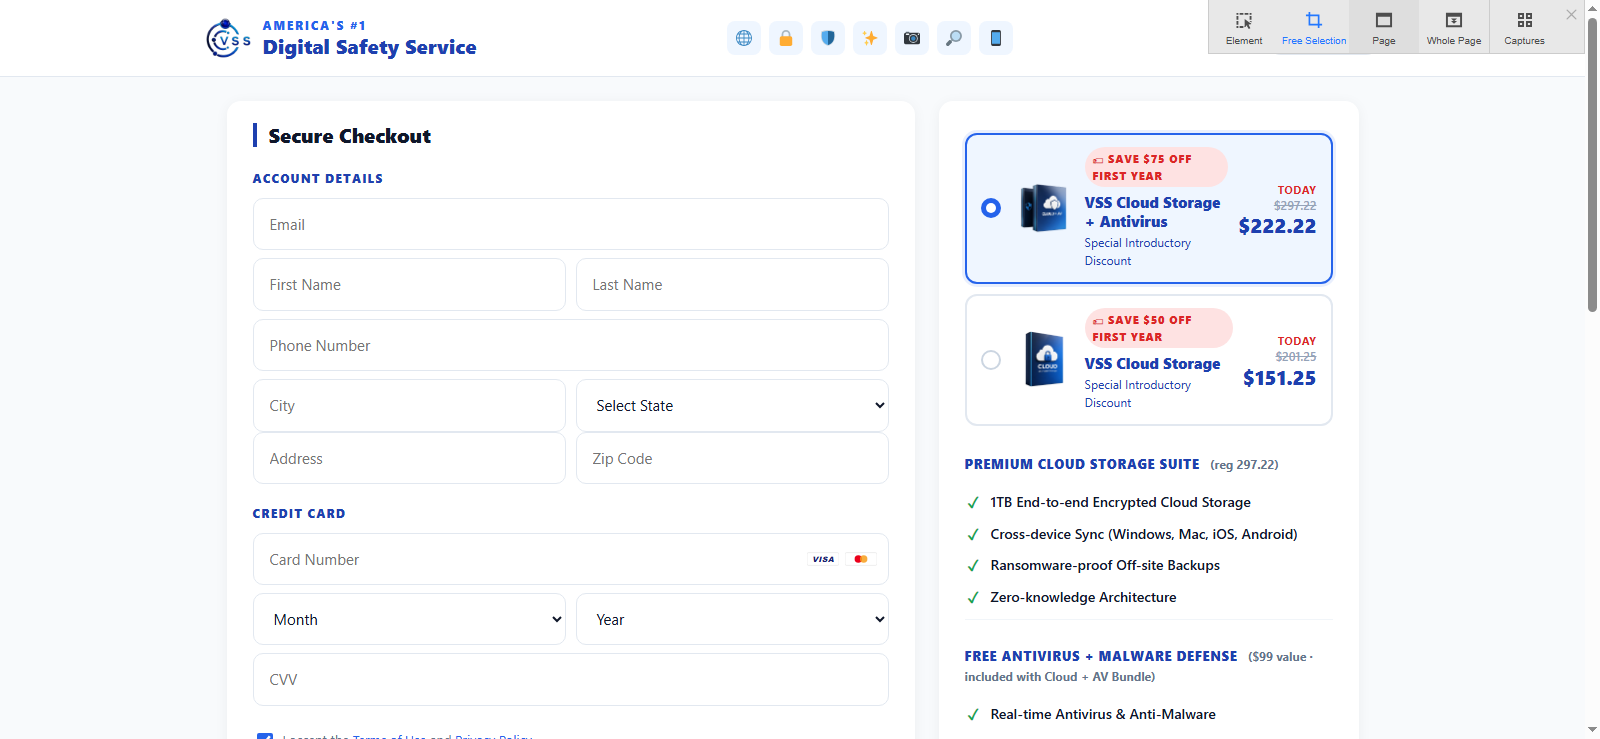Click the camera icon in the header
The image size is (1600, 739).
(912, 38)
